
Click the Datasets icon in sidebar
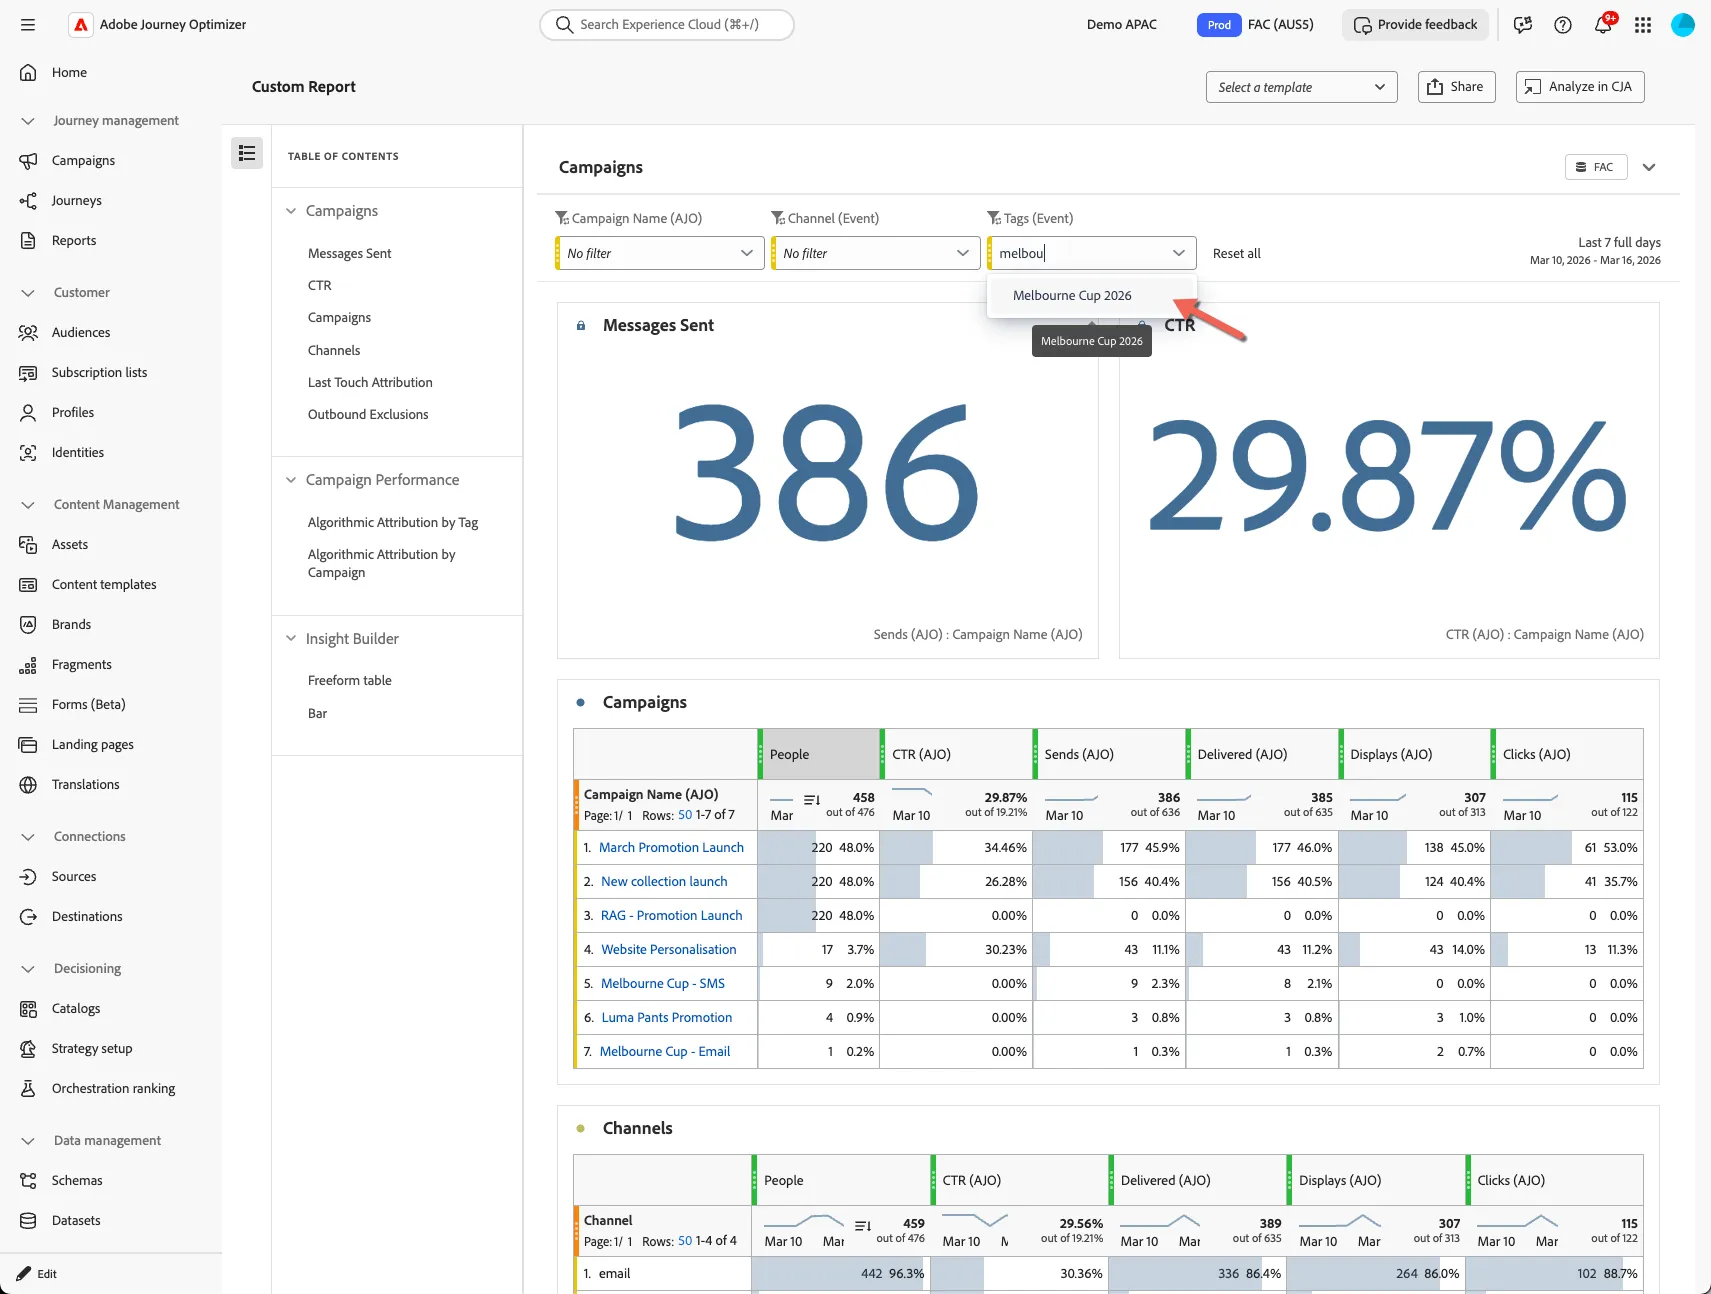[28, 1220]
